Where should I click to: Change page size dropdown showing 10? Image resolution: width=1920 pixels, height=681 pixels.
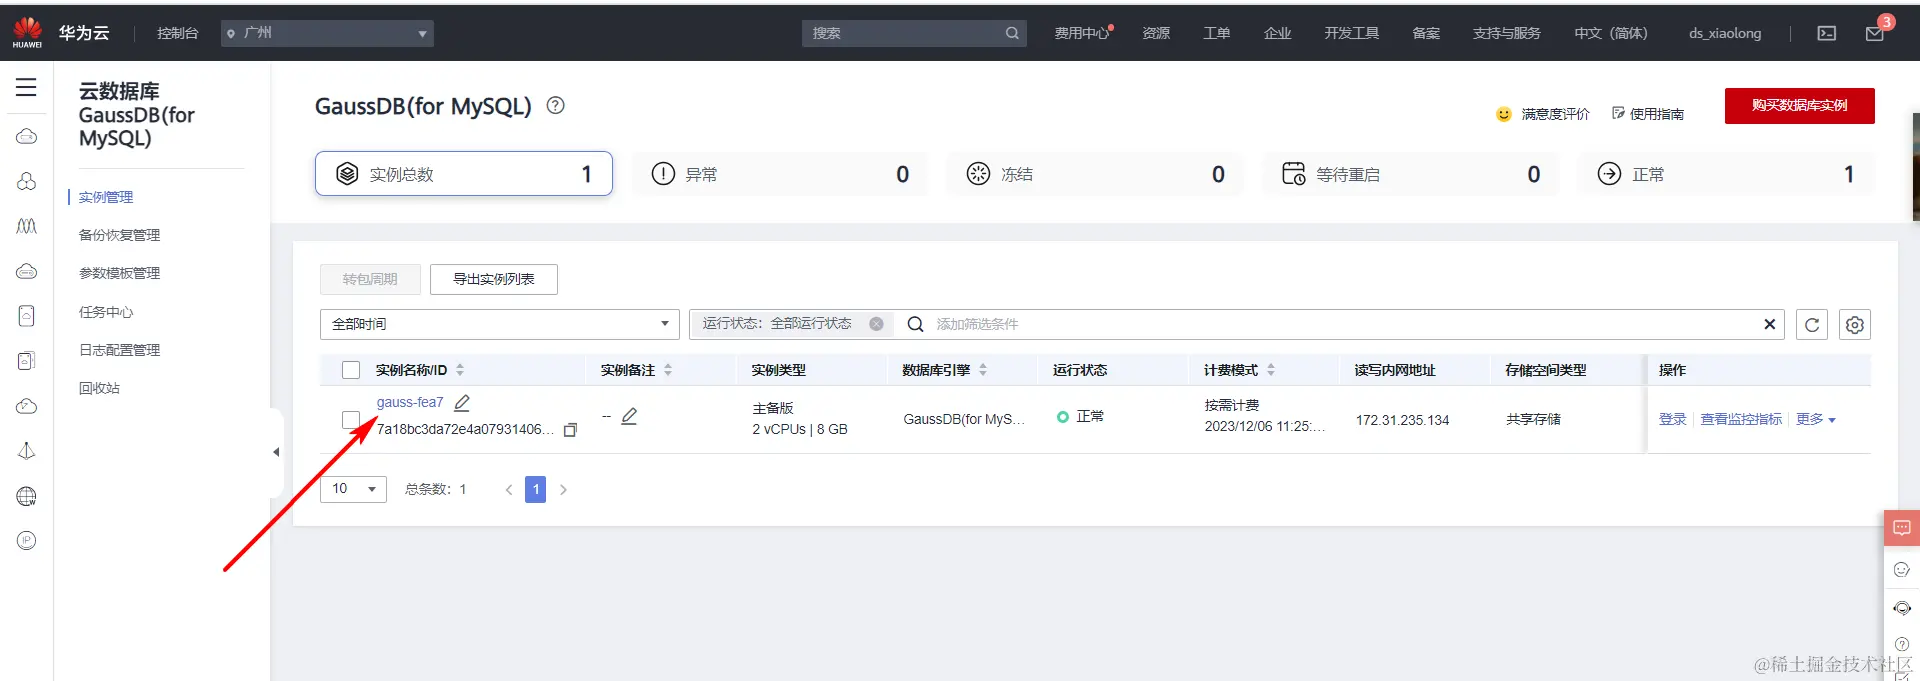[x=353, y=489]
